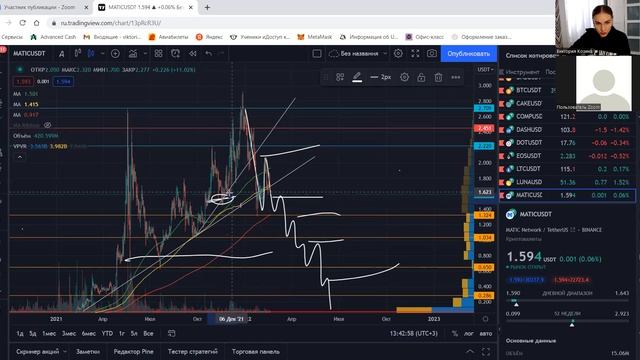
Task: Open the Indicators chart icon
Action: tap(133, 53)
